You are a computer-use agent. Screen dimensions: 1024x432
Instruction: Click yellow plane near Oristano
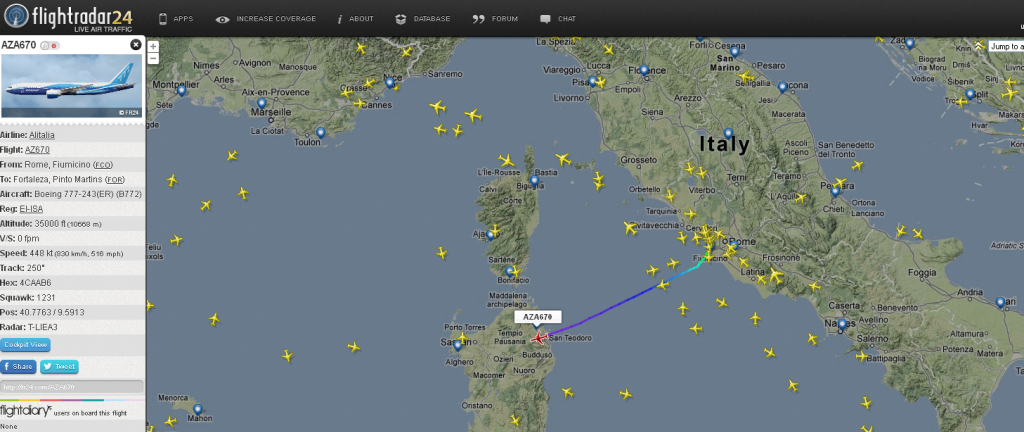tap(515, 420)
